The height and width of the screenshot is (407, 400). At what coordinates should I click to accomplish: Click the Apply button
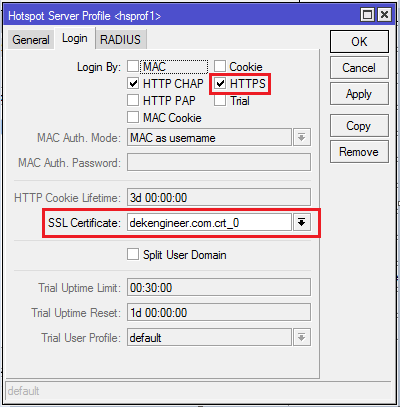tap(359, 94)
